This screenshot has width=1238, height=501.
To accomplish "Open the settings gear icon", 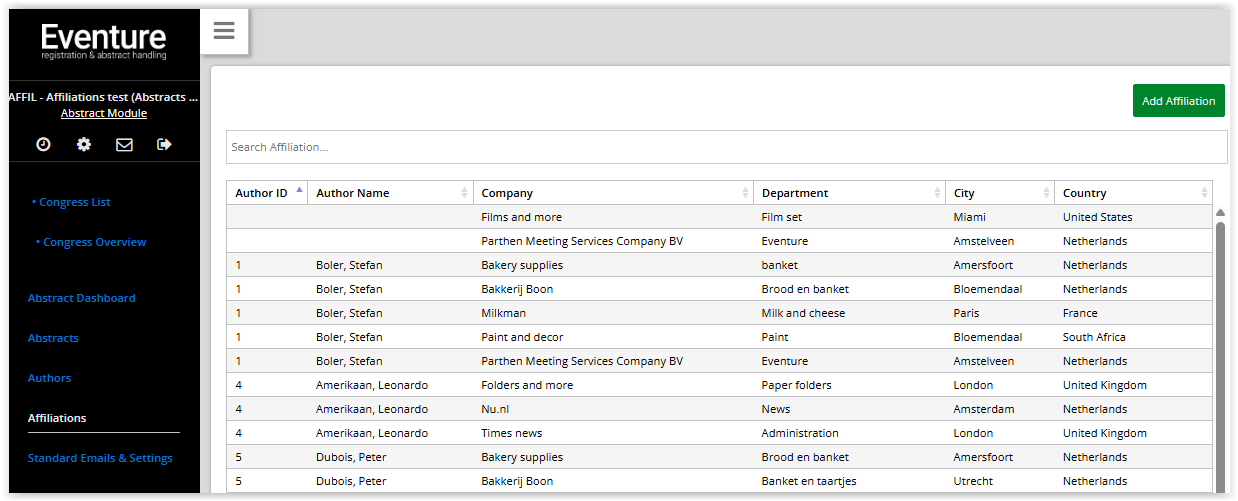I will [x=84, y=145].
